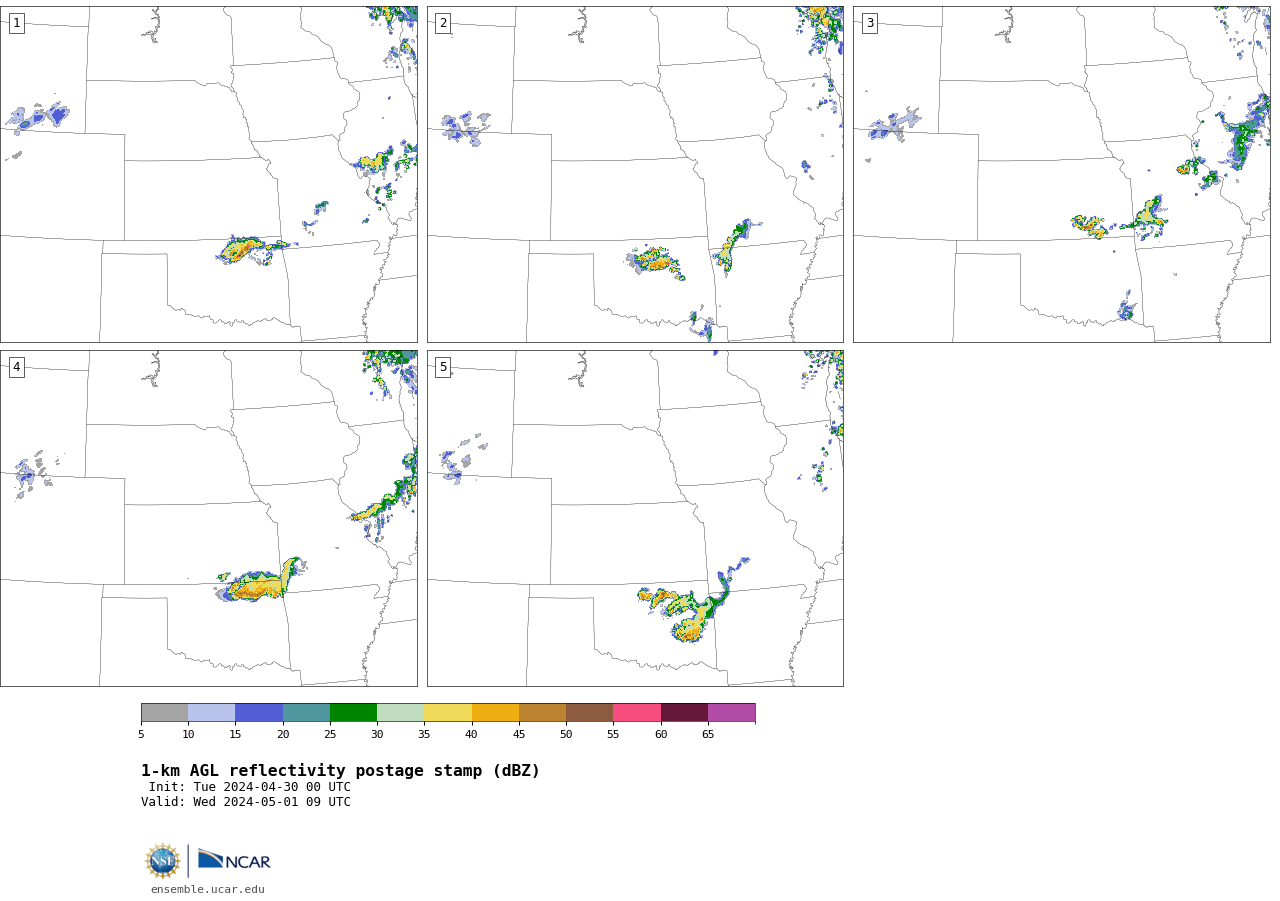Click the NSF logo icon
Image resolution: width=1280 pixels, height=901 pixels.
(x=163, y=861)
